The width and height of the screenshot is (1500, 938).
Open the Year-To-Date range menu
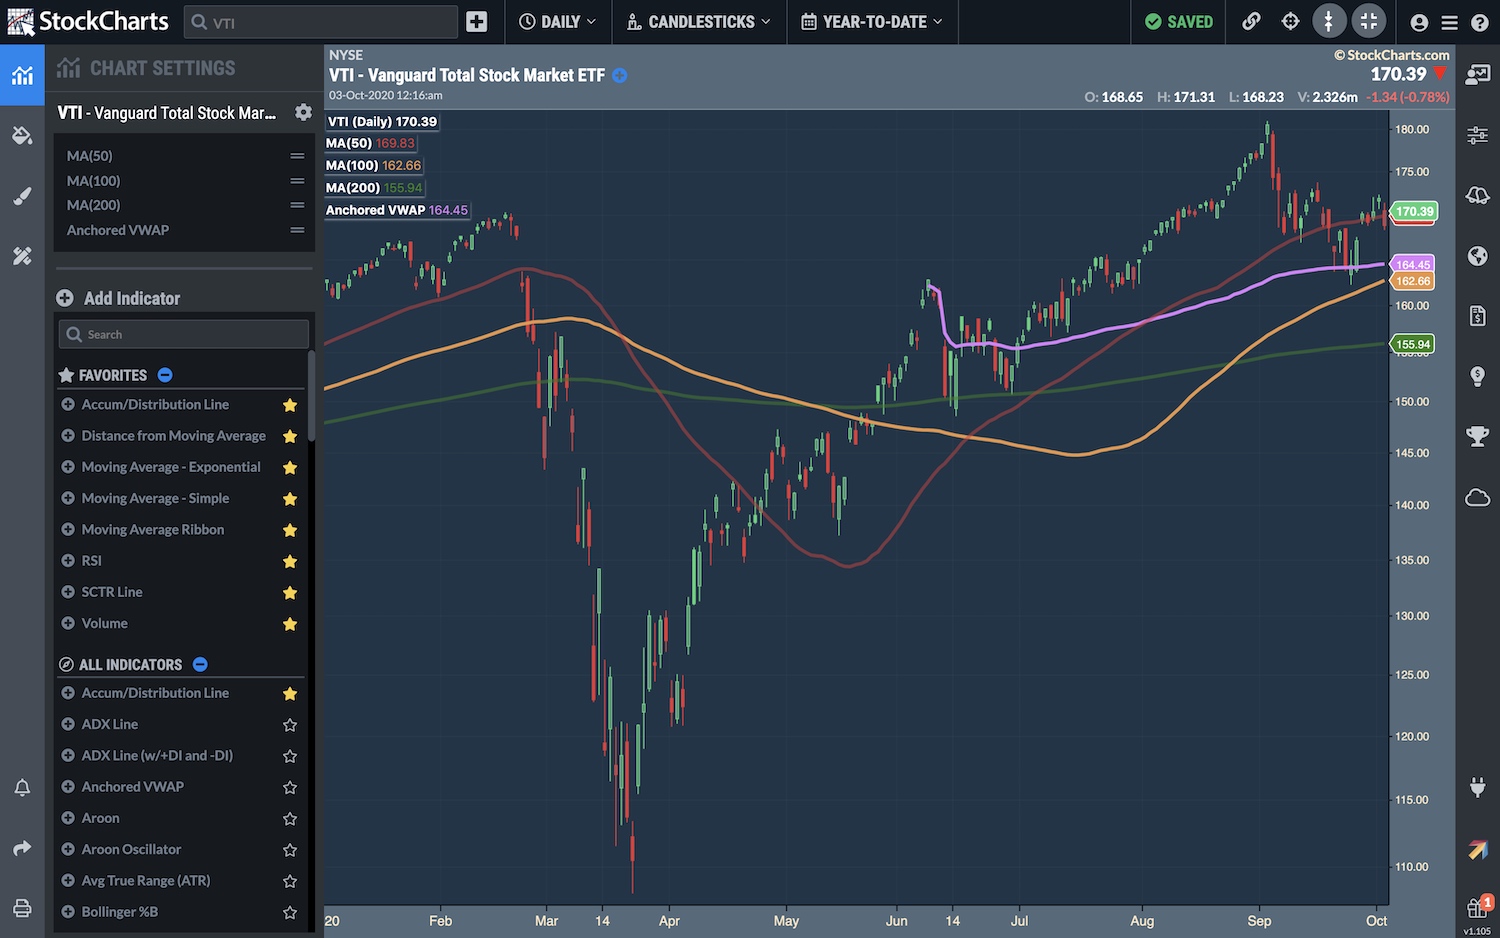pyautogui.click(x=872, y=22)
